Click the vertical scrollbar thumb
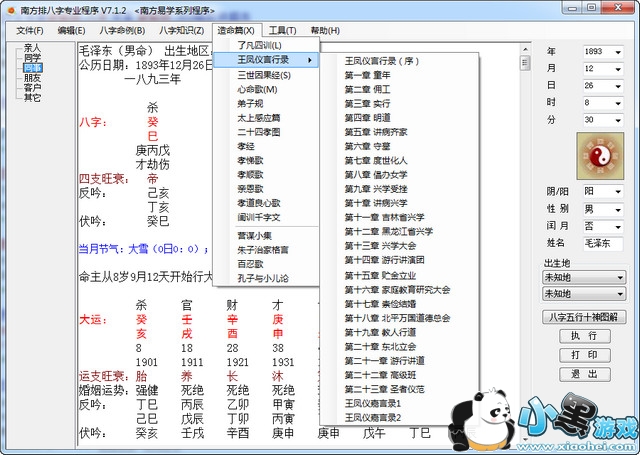The height and width of the screenshot is (455, 640). point(525,64)
